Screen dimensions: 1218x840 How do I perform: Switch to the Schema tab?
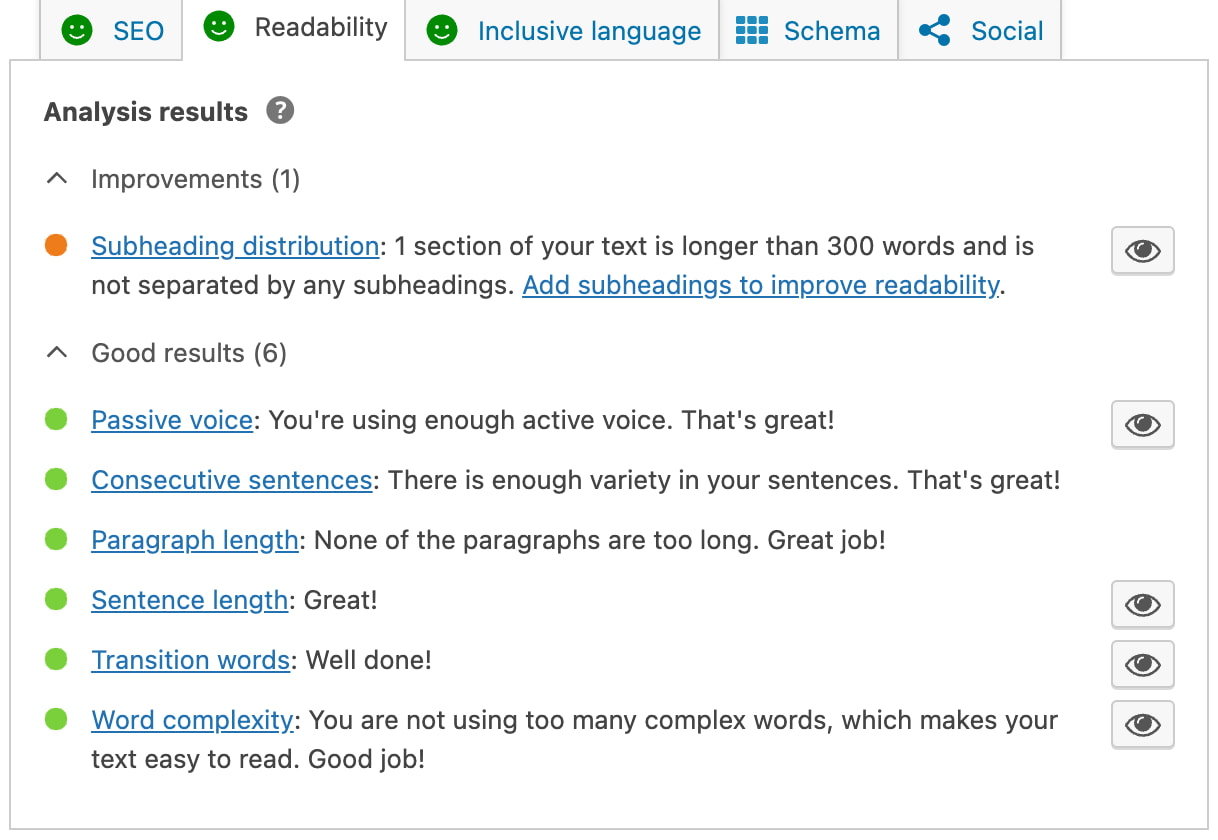coord(808,31)
